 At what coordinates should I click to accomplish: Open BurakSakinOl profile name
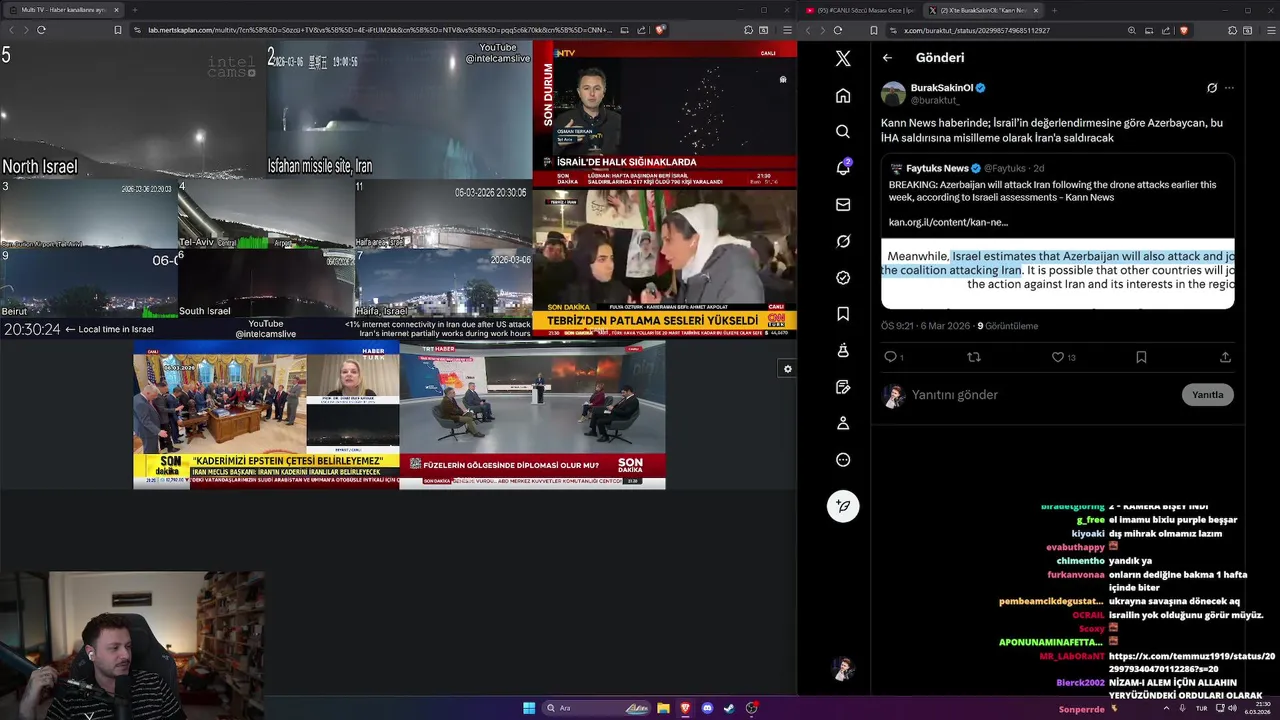click(x=941, y=88)
